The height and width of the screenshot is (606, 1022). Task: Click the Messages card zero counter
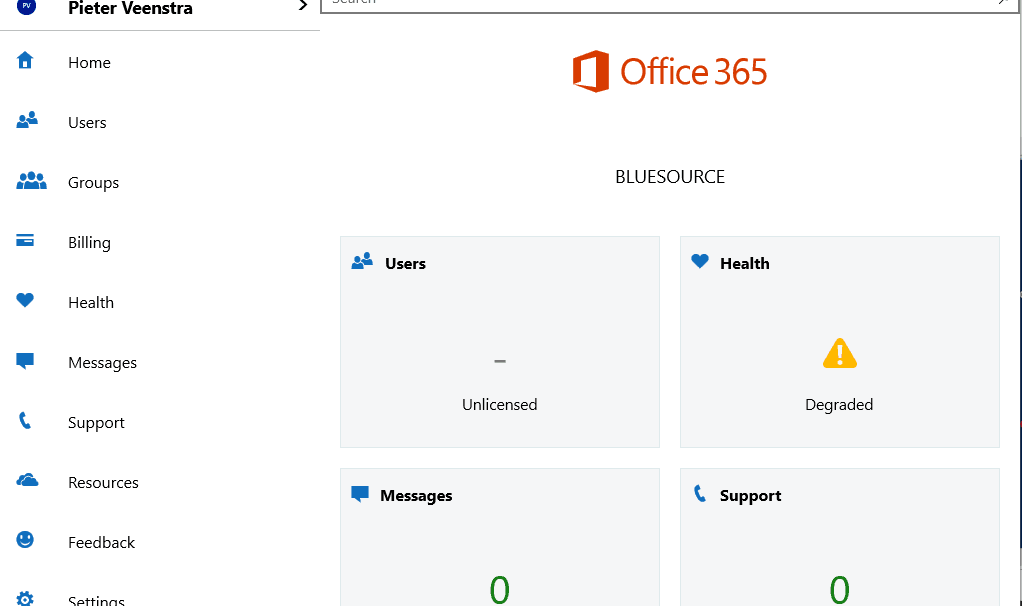coord(499,589)
